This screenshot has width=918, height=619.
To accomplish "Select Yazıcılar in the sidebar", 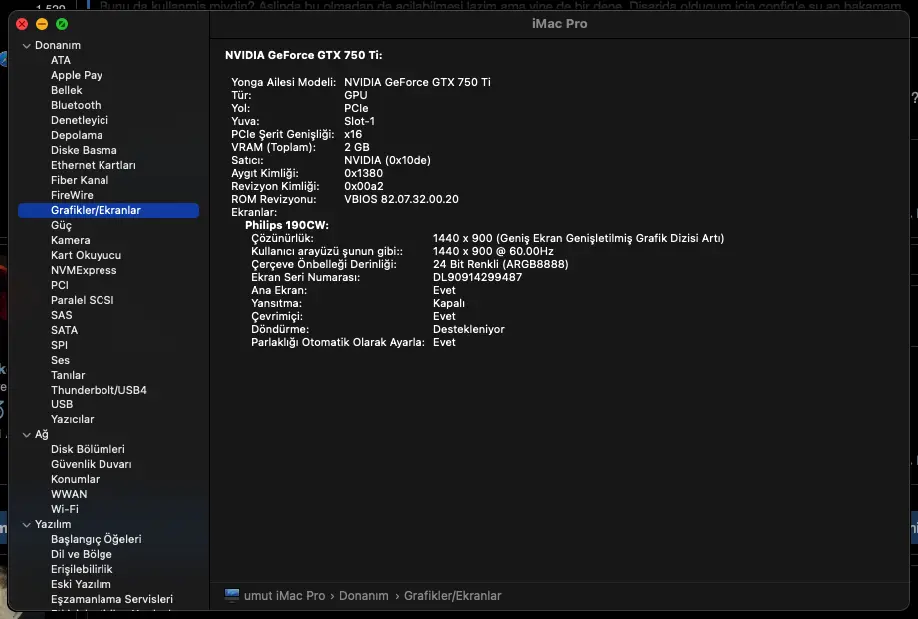I will [73, 419].
